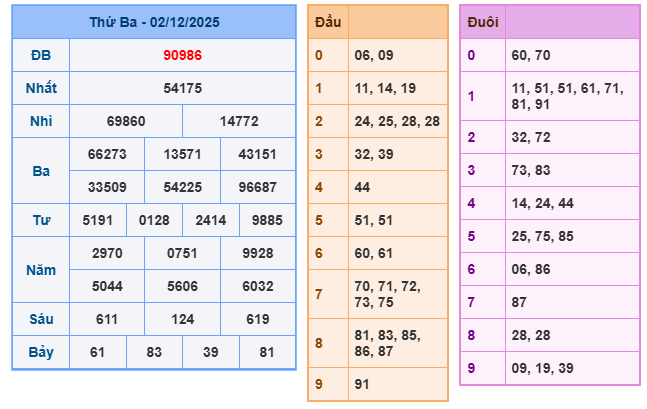Click the Đầu row 4 value 44

pyautogui.click(x=362, y=187)
